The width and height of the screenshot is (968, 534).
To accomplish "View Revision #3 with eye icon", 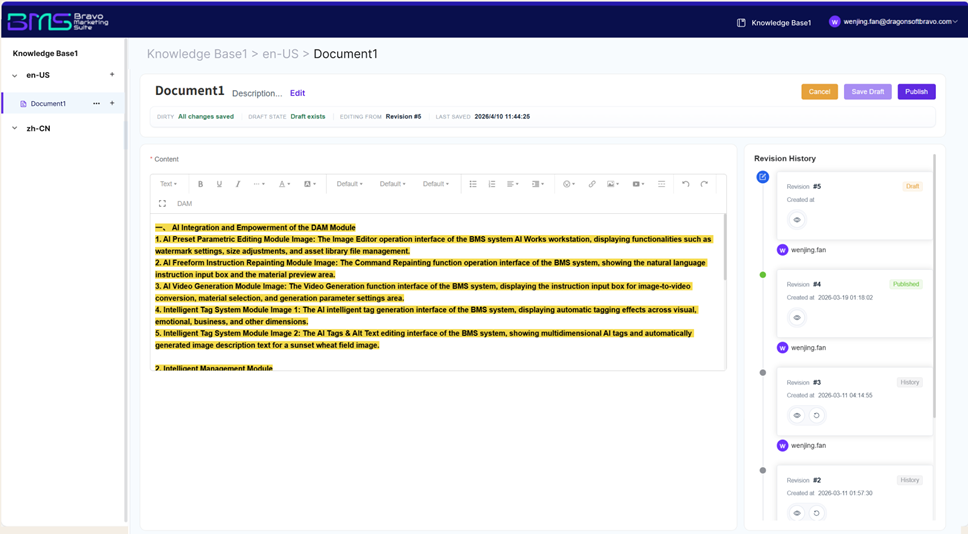I will (x=797, y=415).
